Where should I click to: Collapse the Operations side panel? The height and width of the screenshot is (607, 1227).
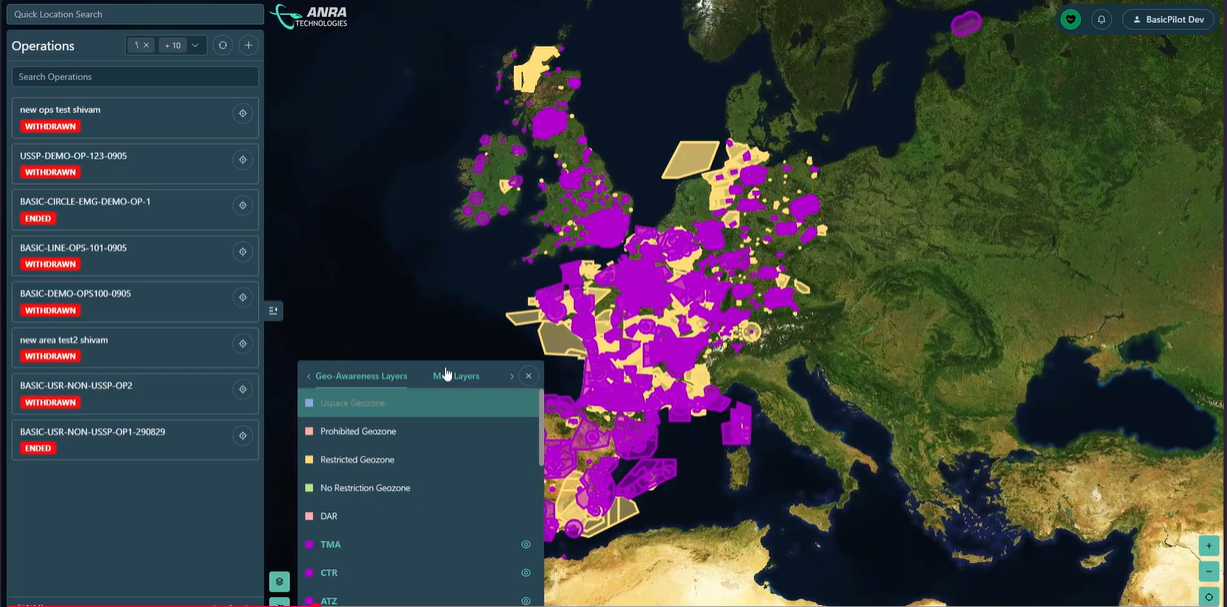point(273,311)
